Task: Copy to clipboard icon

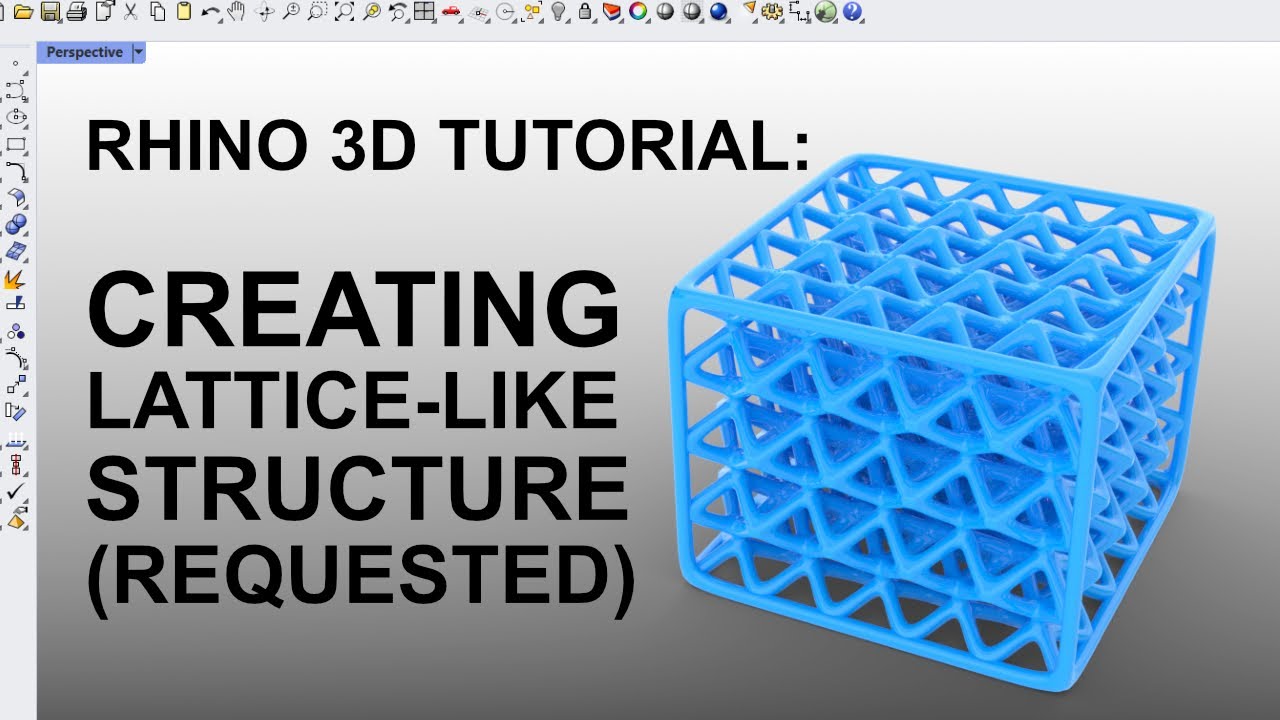Action: [x=157, y=12]
